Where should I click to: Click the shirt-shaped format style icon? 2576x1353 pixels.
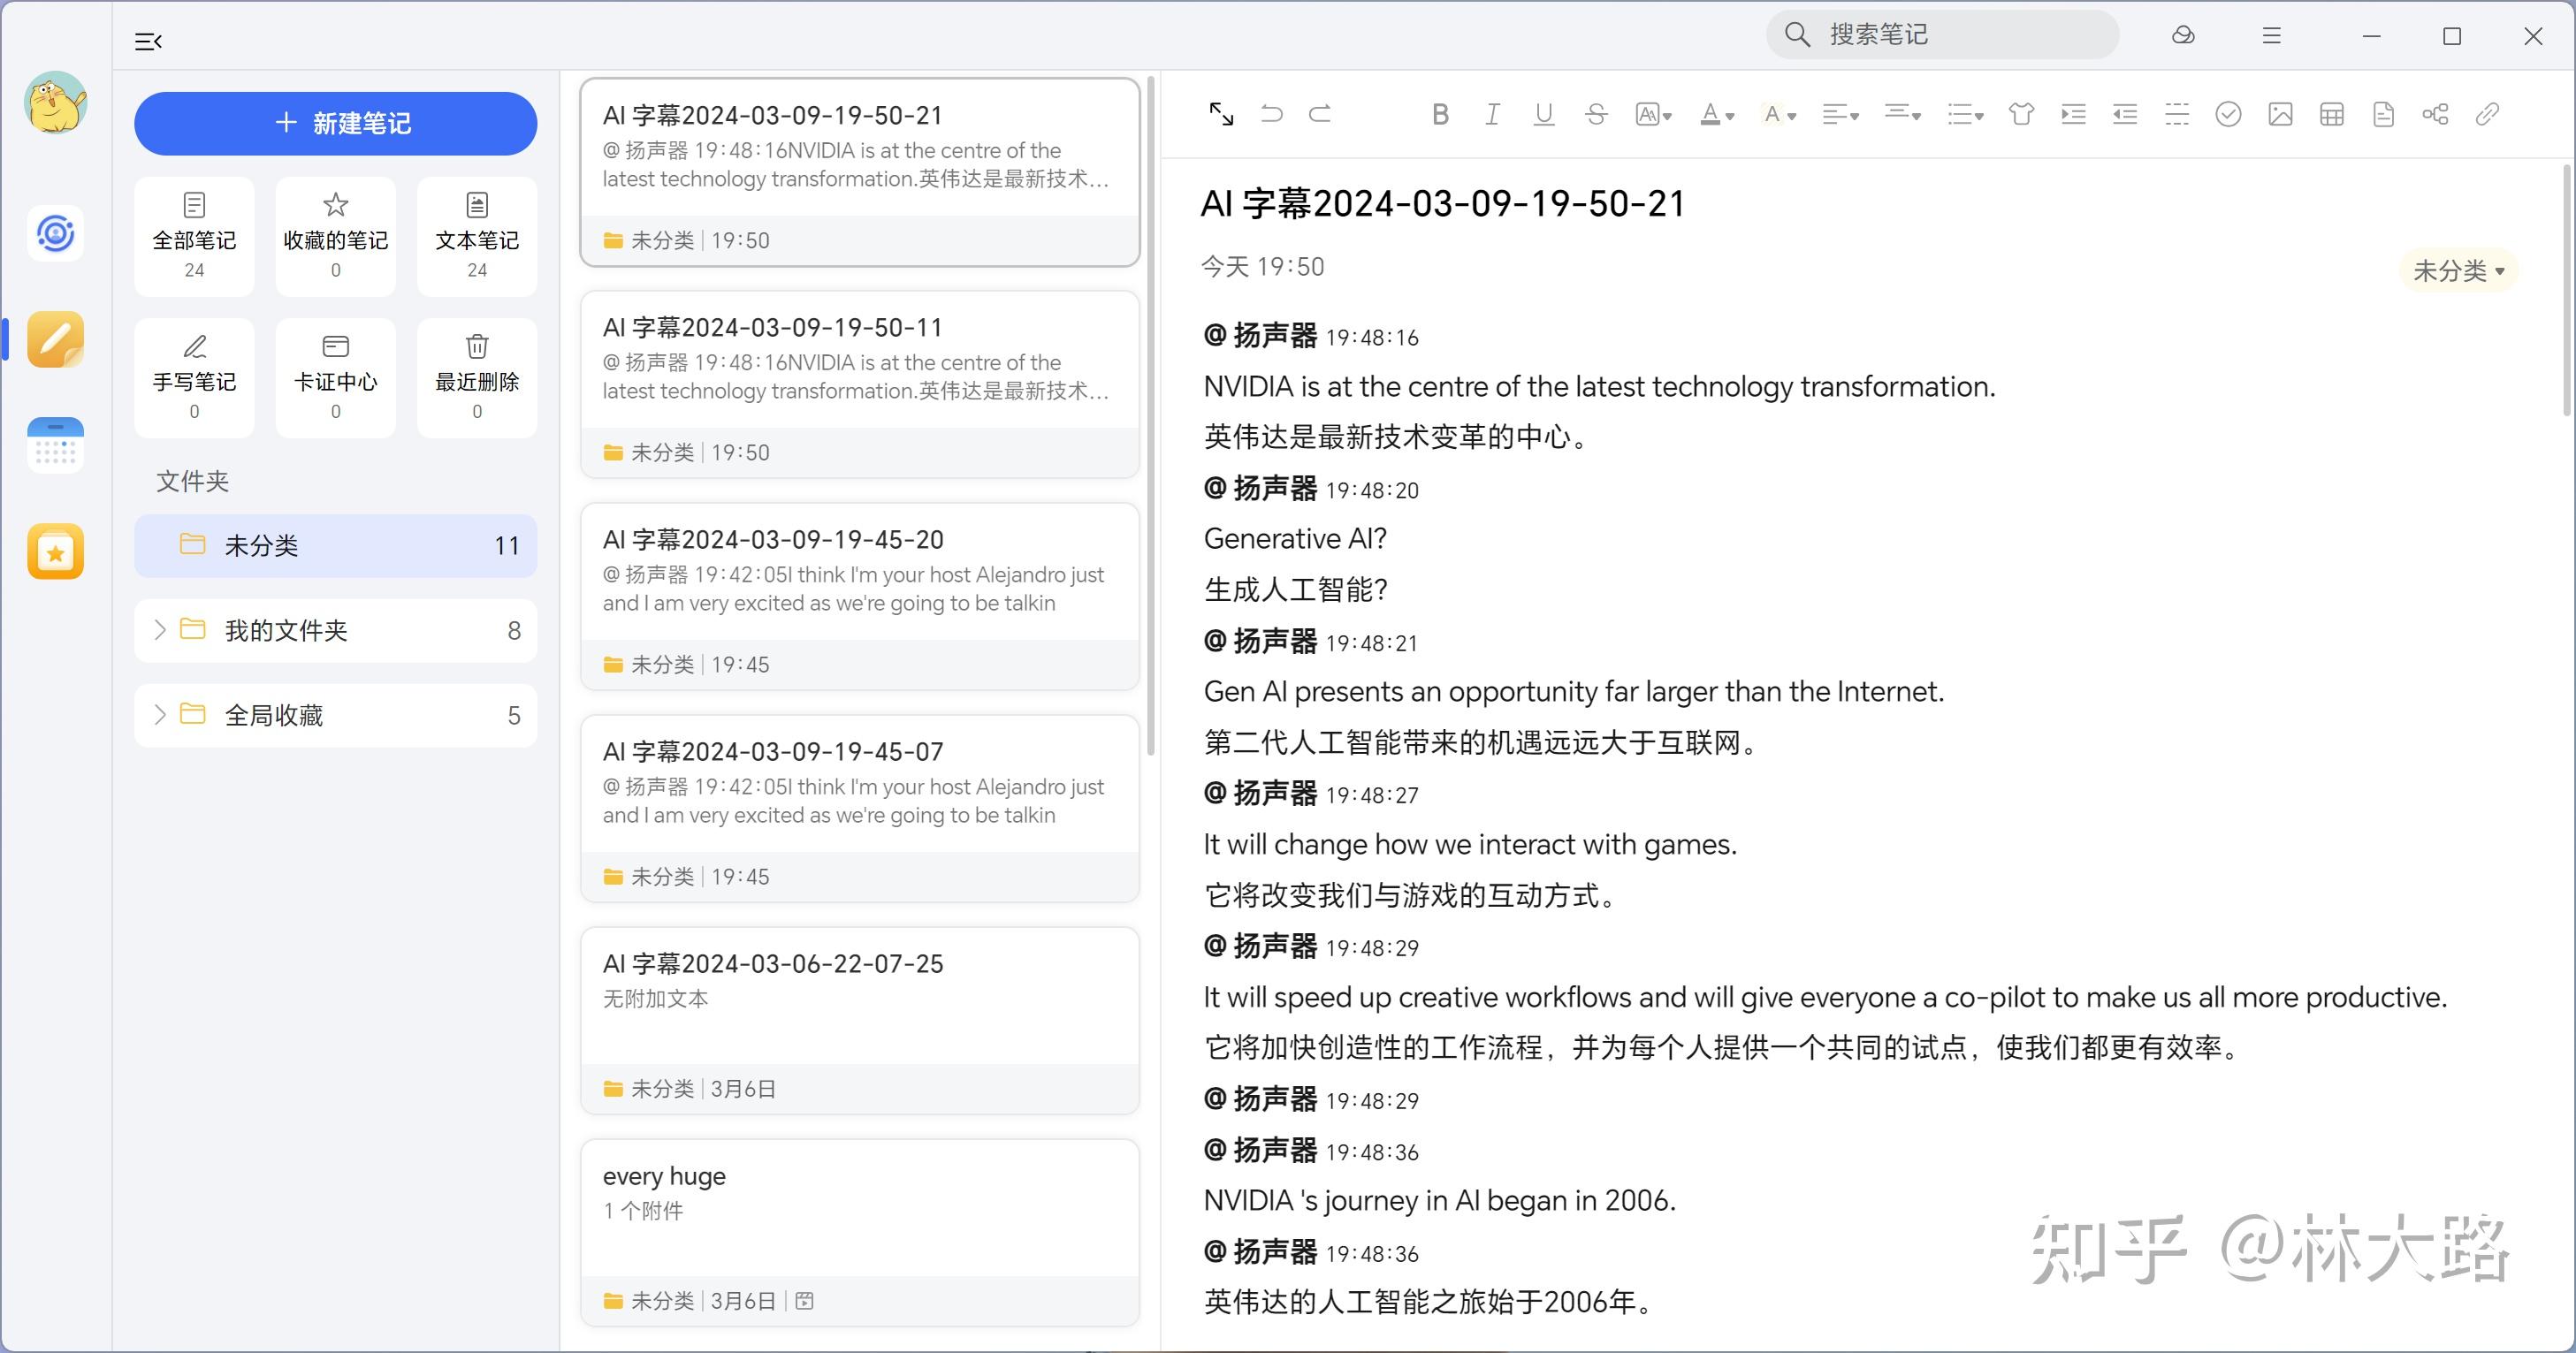click(x=2021, y=114)
